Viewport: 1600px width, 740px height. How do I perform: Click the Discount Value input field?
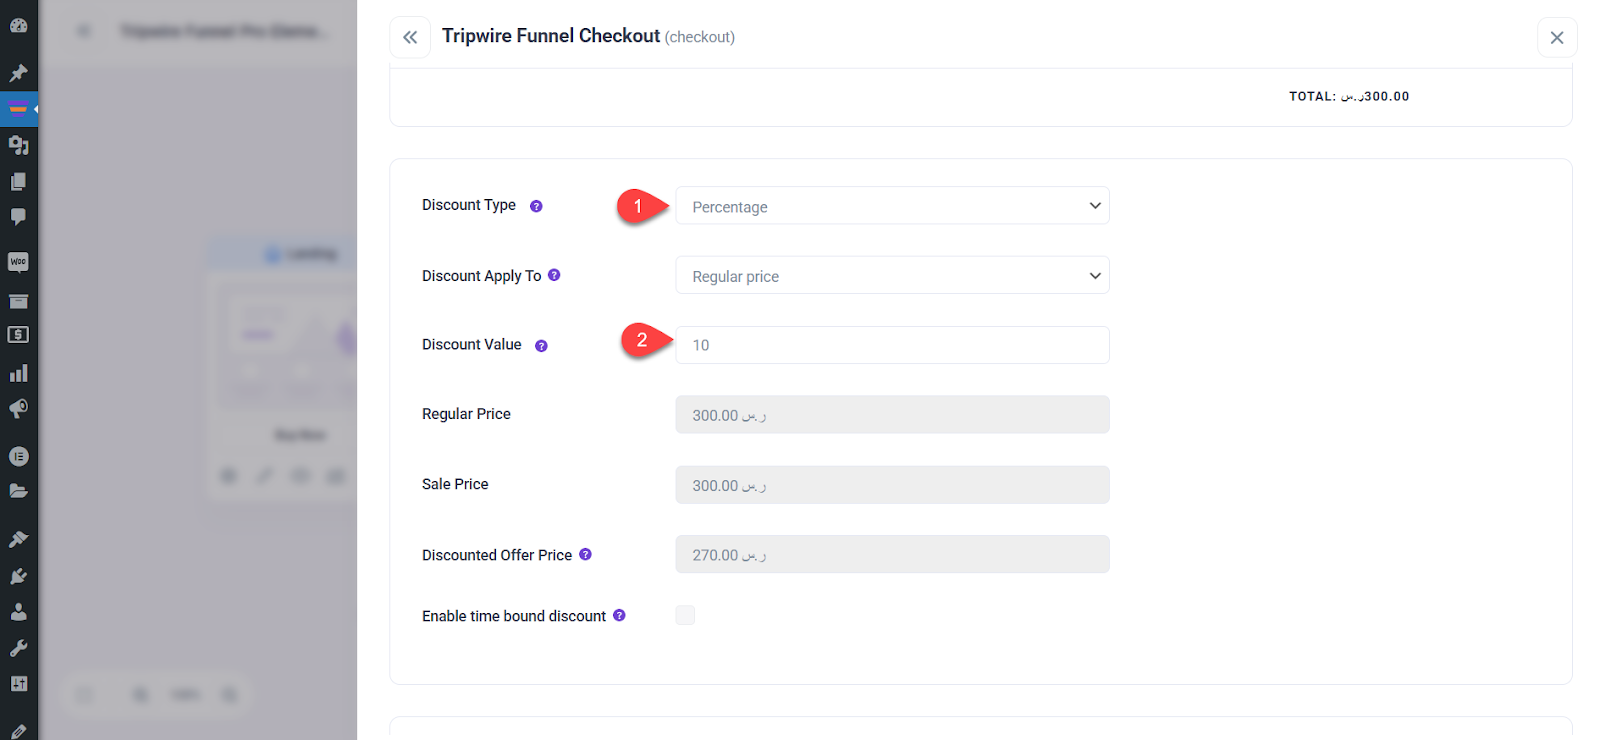point(892,345)
